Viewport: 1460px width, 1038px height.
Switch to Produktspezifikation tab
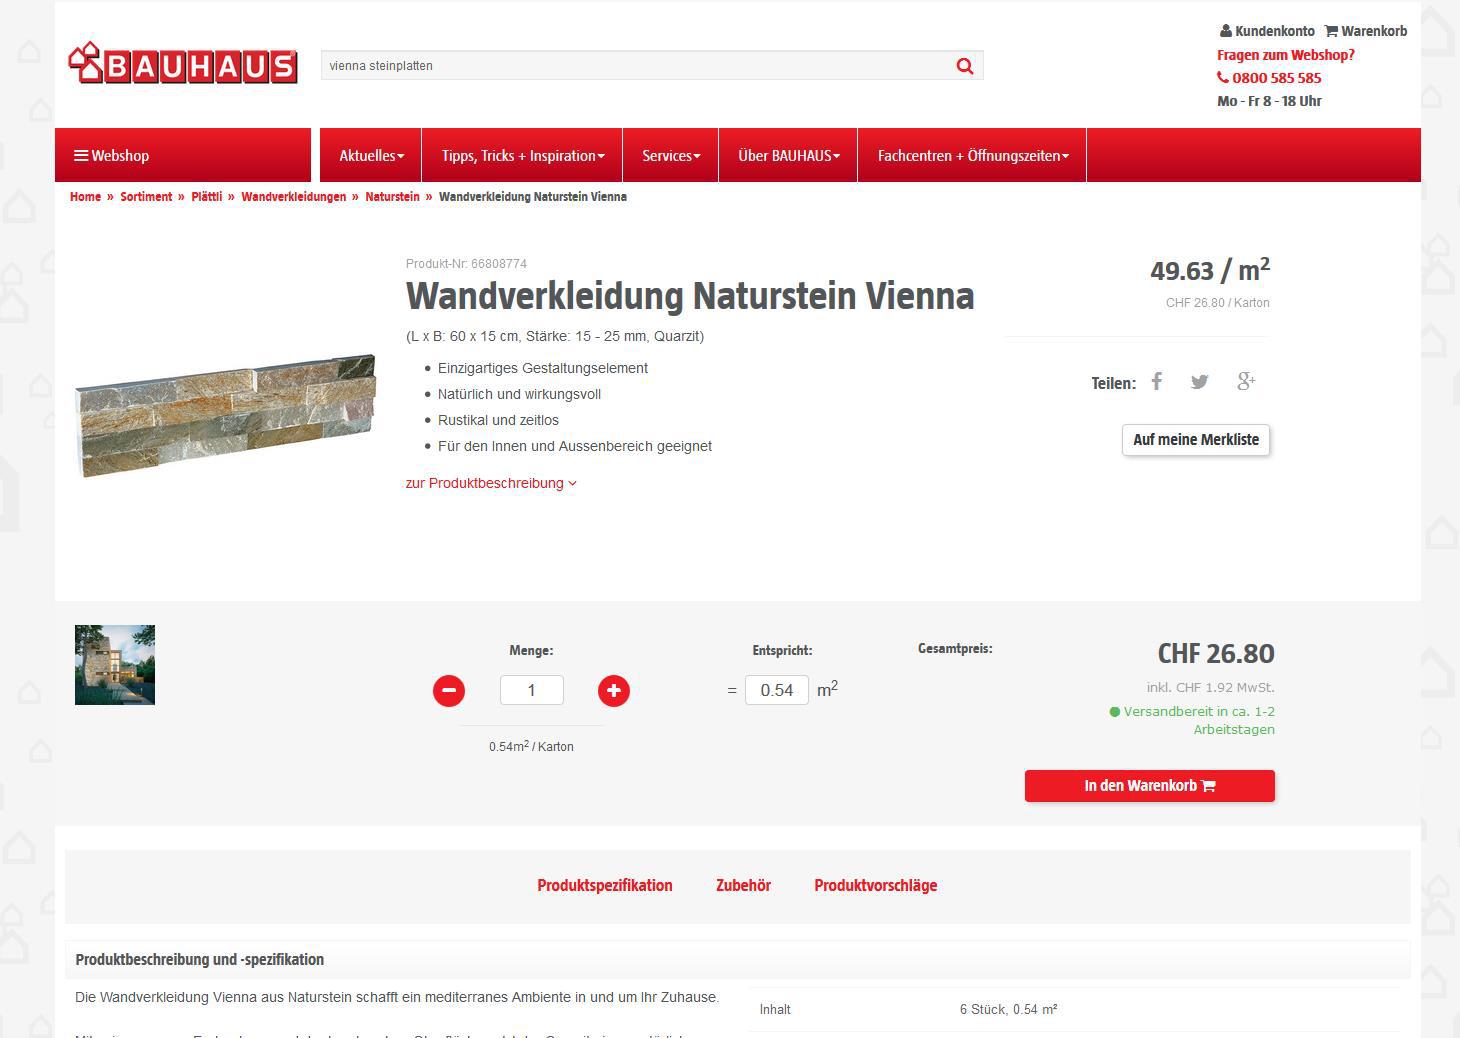click(x=604, y=885)
